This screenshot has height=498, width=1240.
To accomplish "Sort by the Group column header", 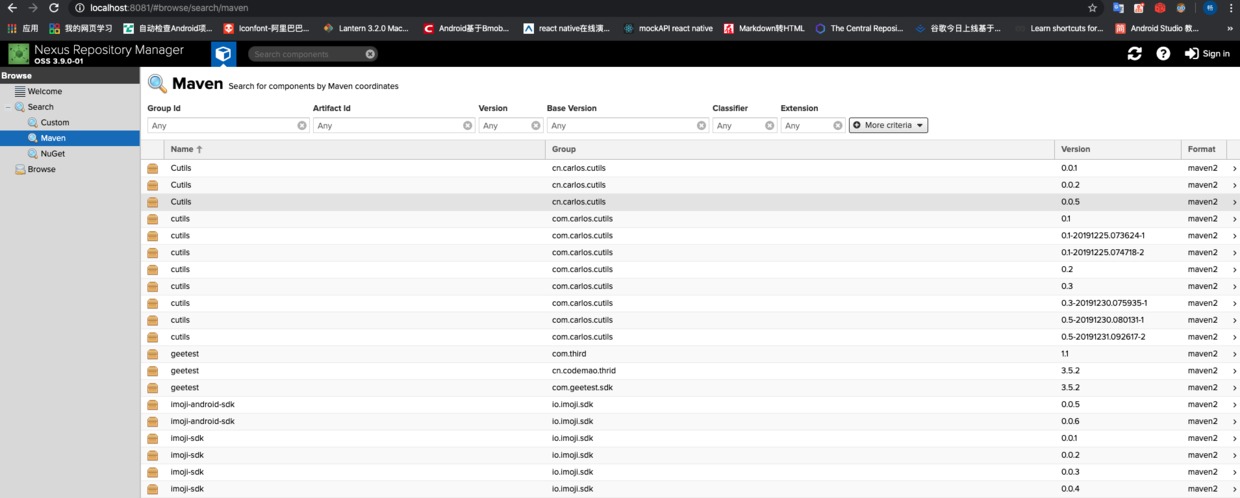I will (x=800, y=149).
